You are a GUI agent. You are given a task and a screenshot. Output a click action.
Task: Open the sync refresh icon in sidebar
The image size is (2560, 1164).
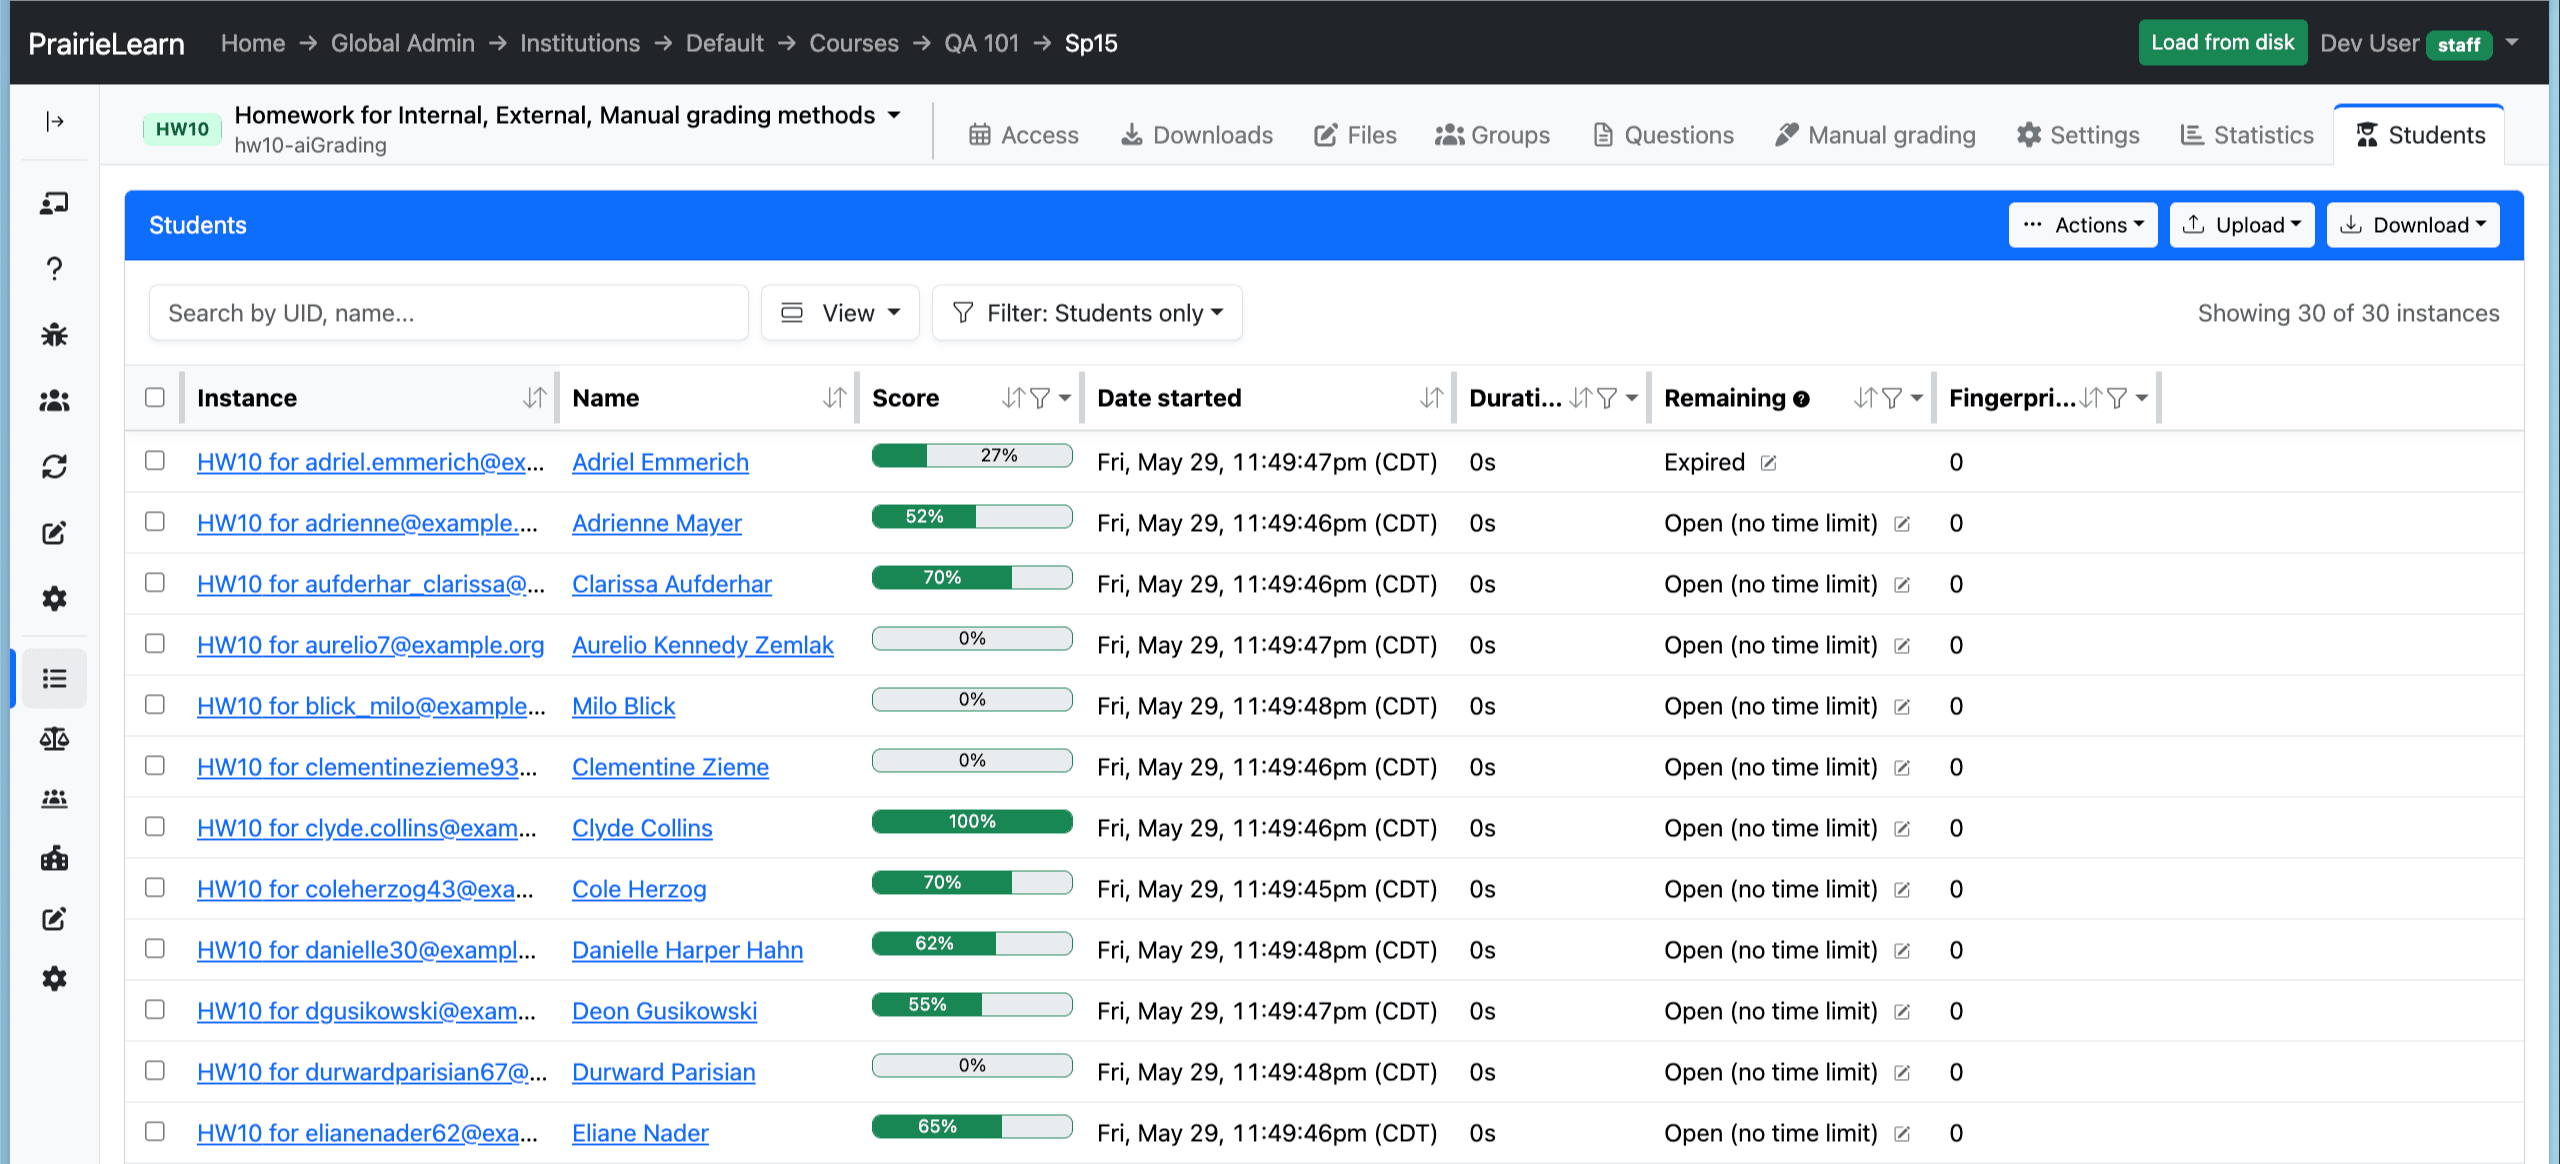55,467
